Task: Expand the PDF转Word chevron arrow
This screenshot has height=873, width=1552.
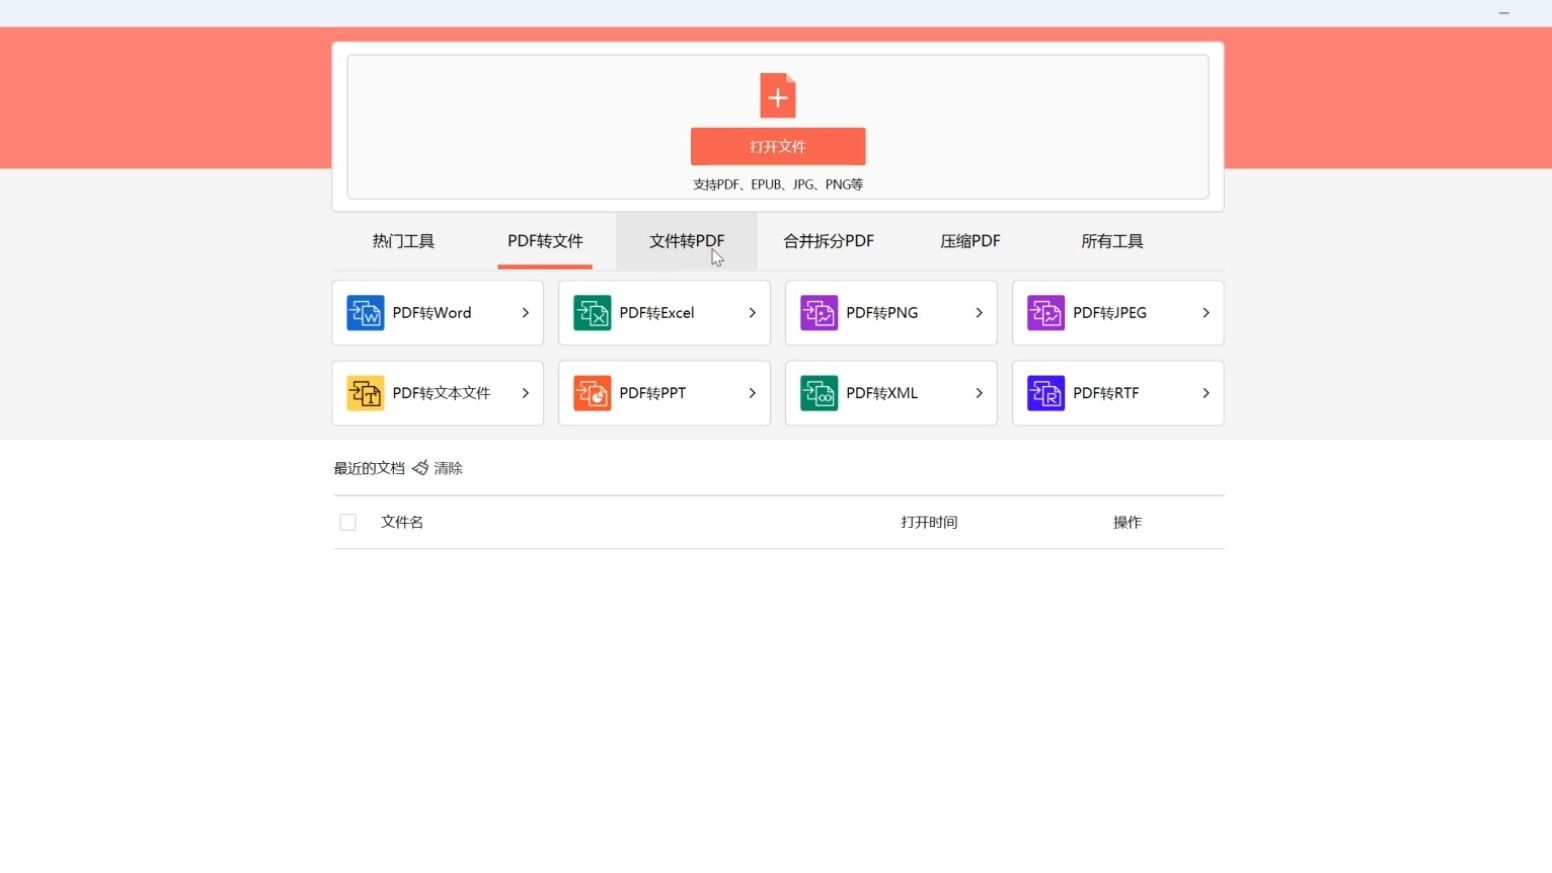Action: click(x=525, y=313)
